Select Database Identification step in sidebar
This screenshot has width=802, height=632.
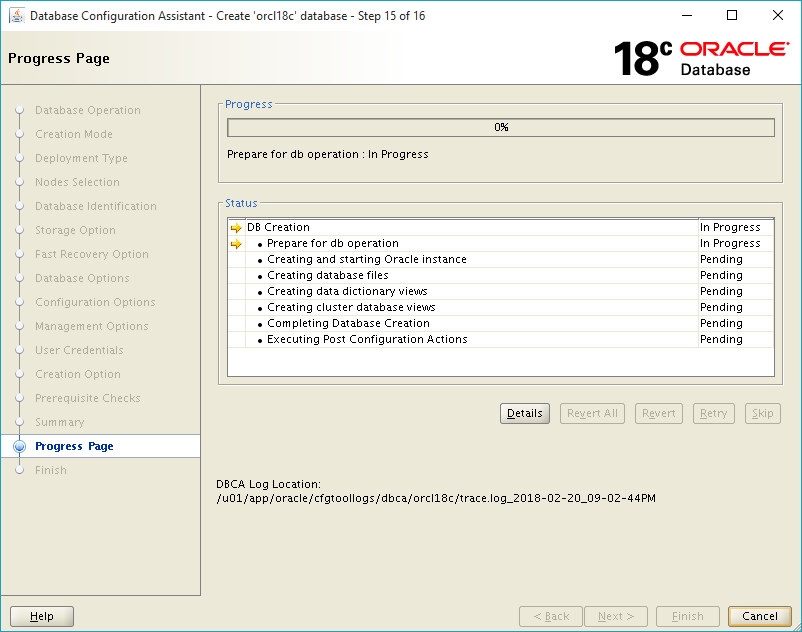[96, 207]
